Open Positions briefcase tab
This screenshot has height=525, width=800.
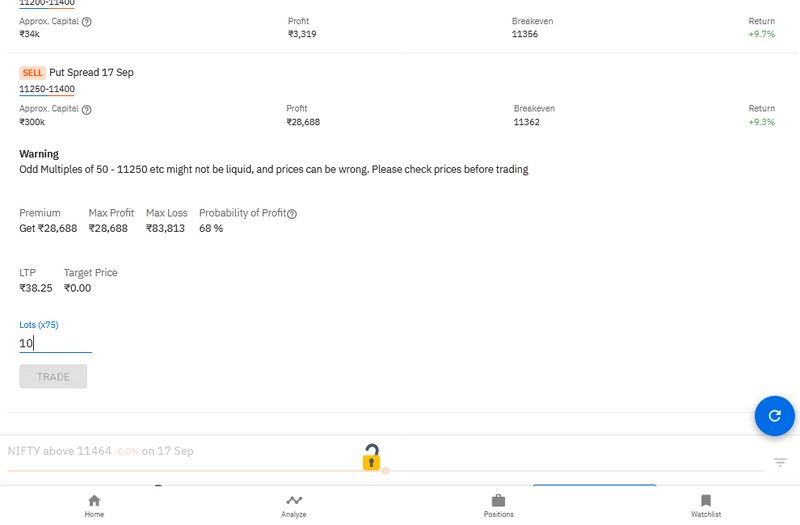coord(498,506)
